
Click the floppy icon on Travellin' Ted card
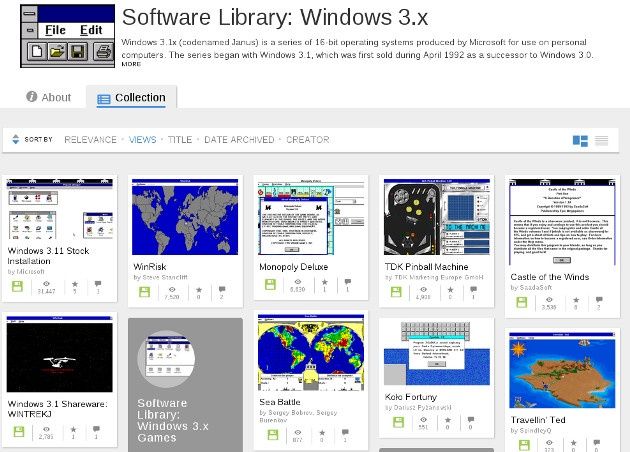[524, 445]
